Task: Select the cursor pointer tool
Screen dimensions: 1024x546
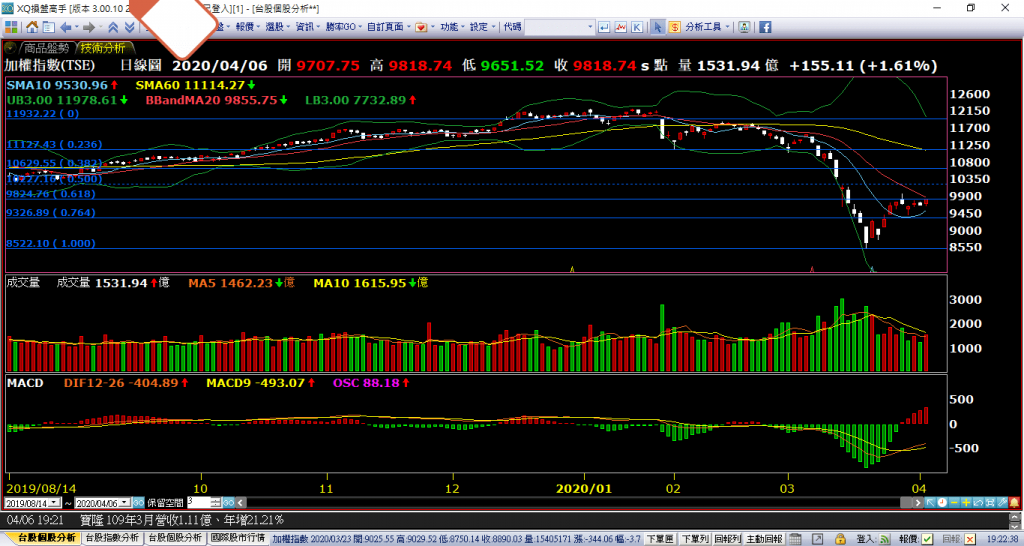Action: point(658,26)
